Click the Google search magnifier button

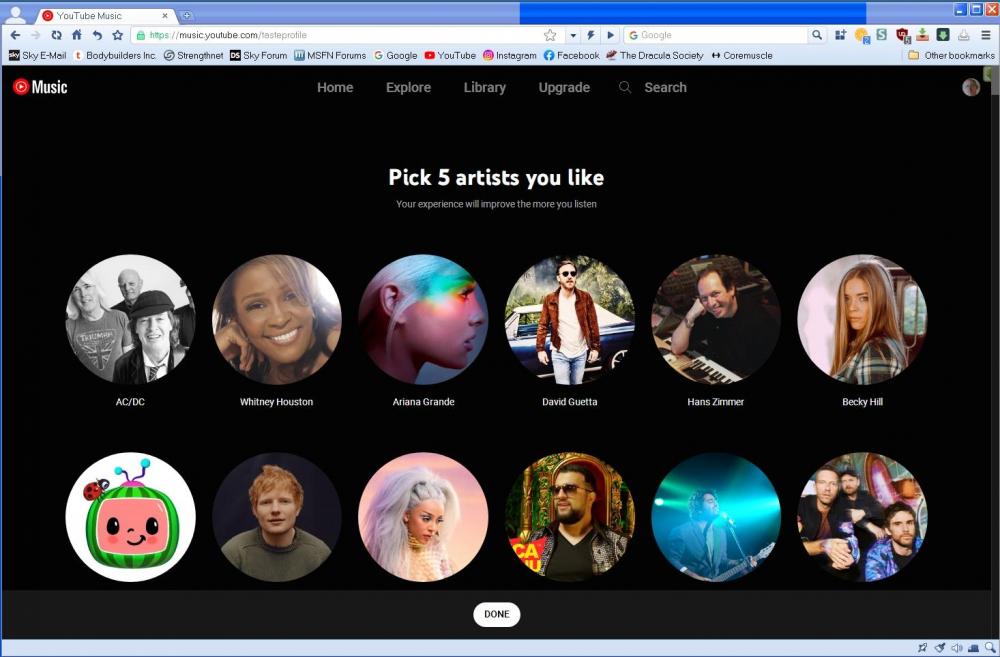[816, 35]
